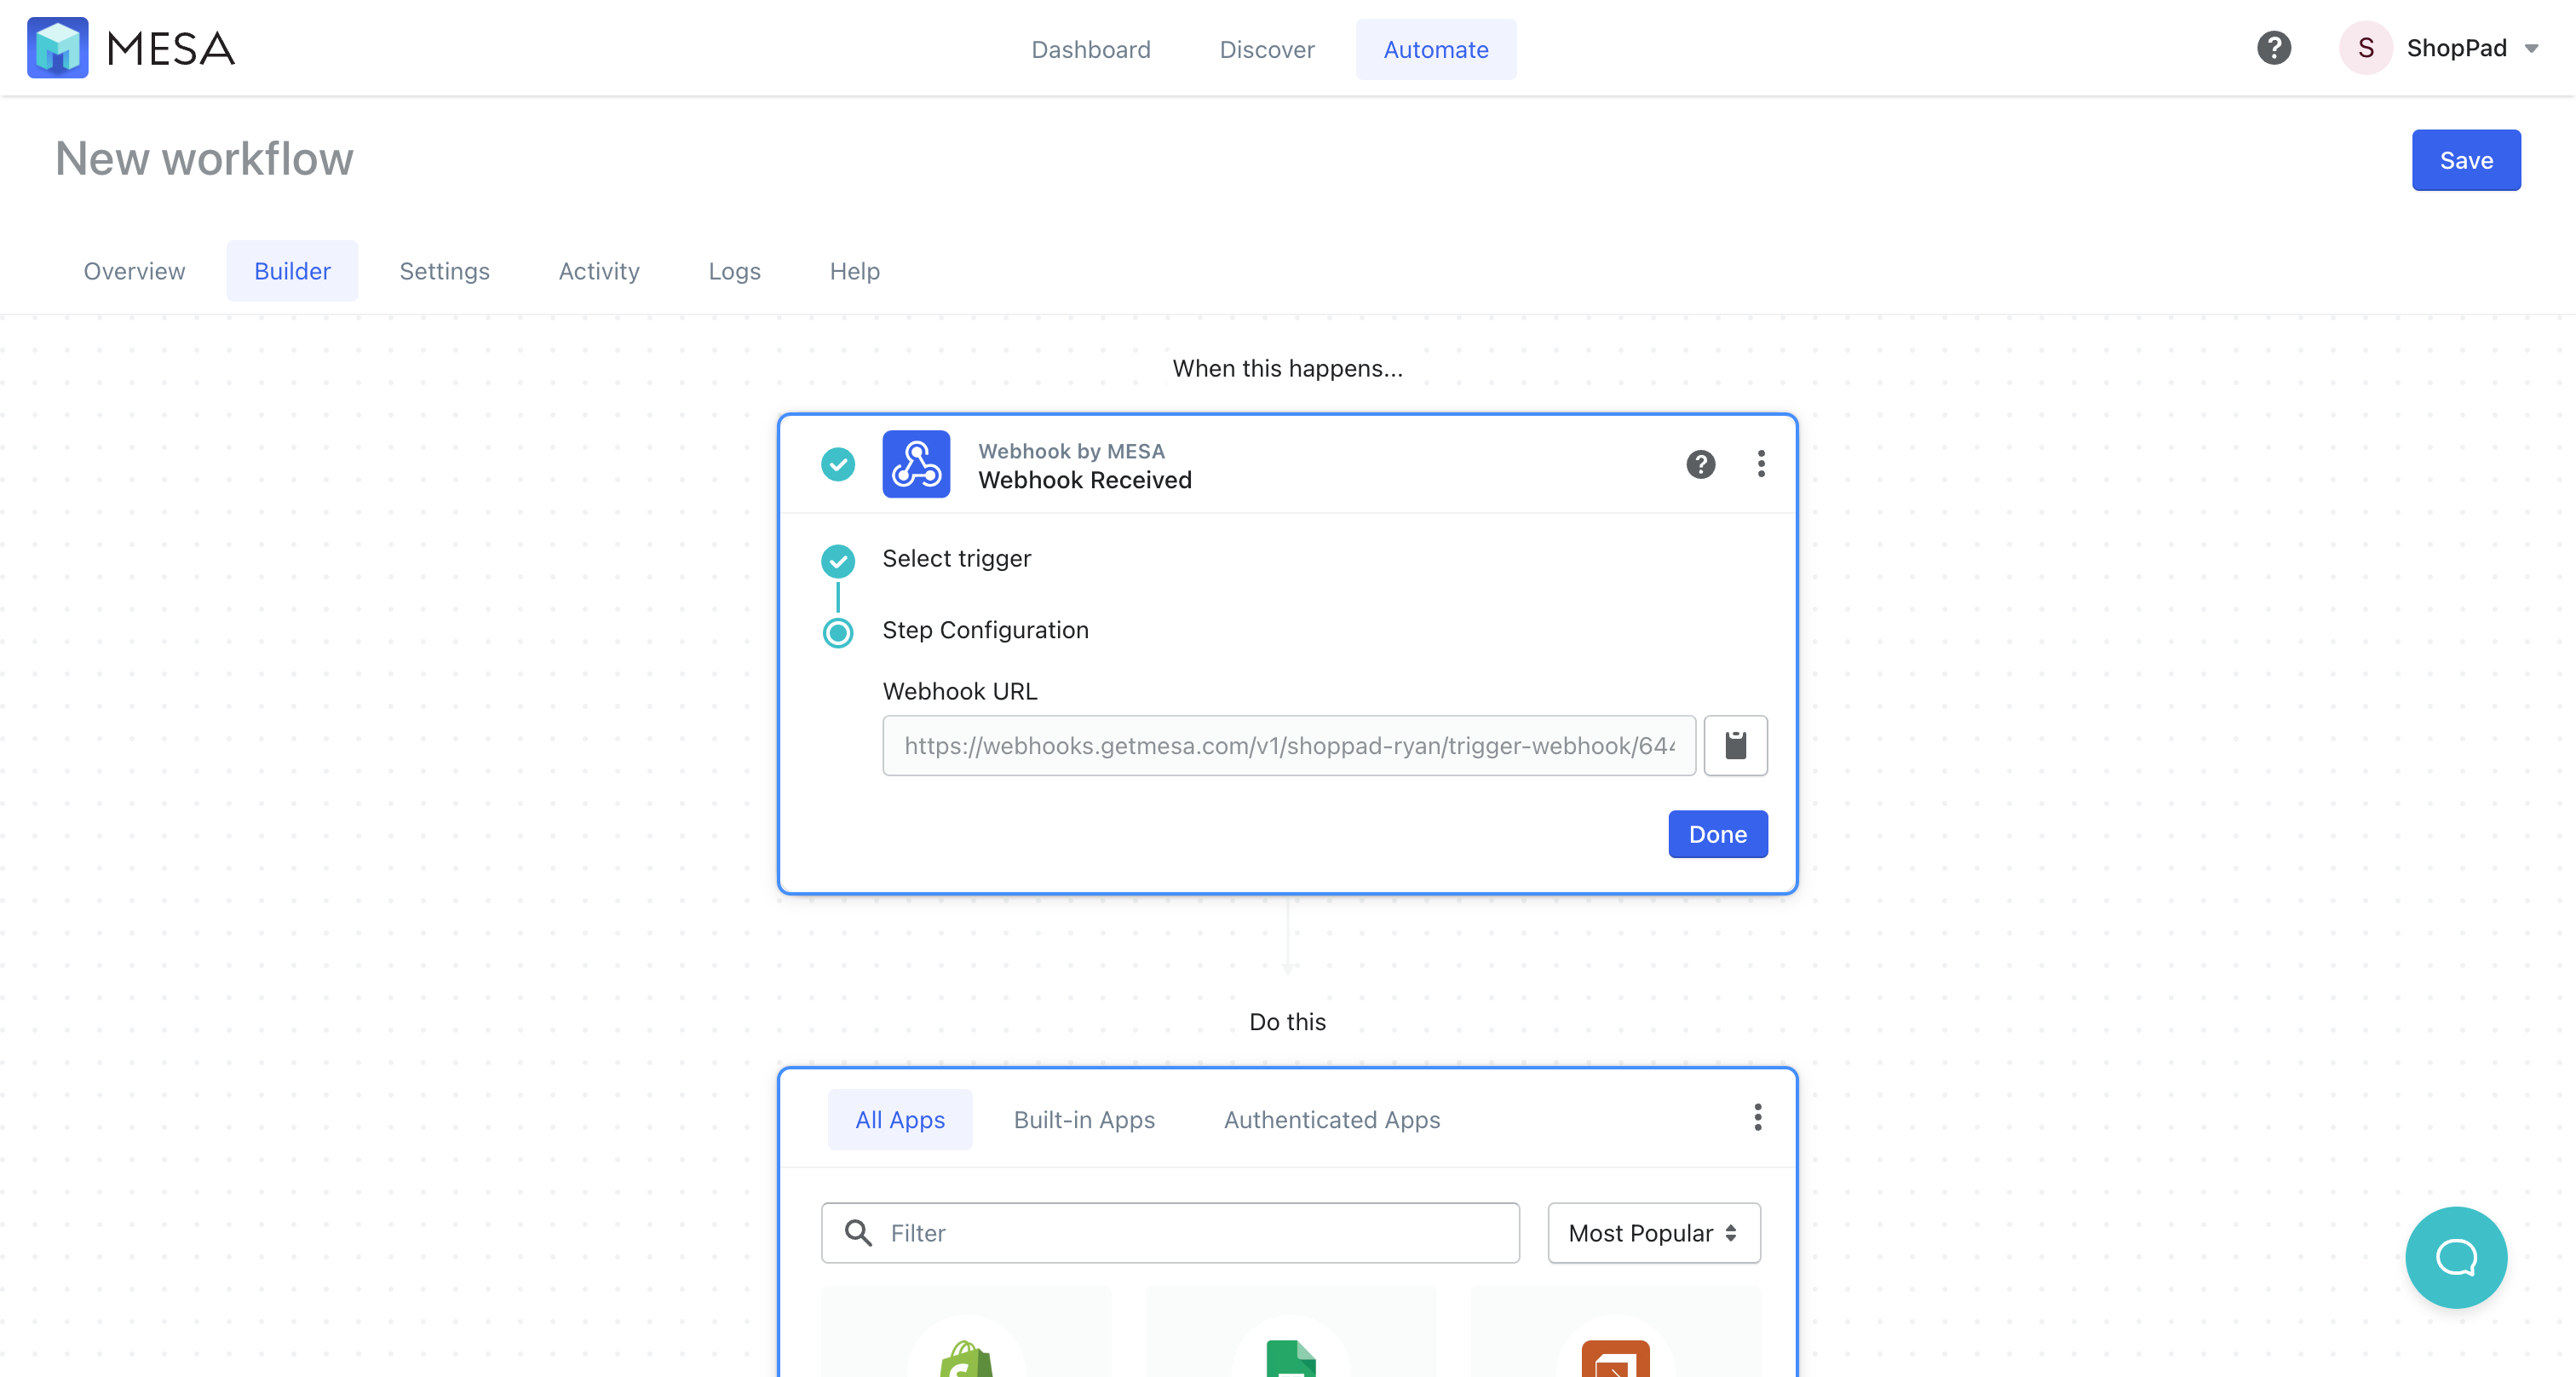Save the new workflow

2465,160
